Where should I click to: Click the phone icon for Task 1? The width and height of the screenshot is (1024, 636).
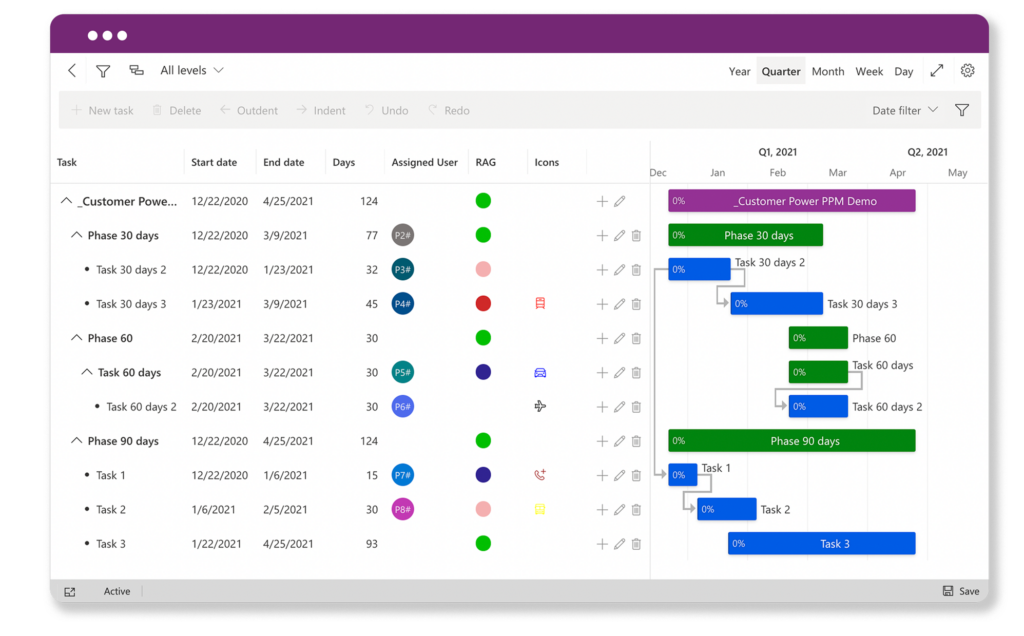(x=540, y=475)
